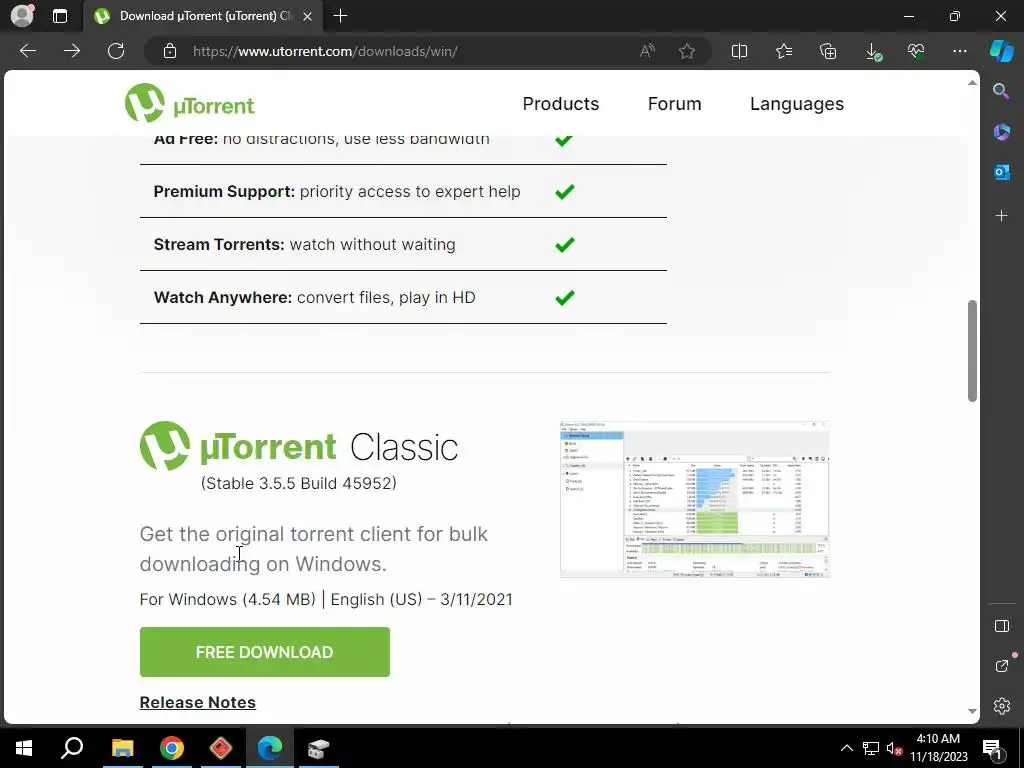Open the notification center icon
This screenshot has height=768, width=1024.
pos(992,748)
